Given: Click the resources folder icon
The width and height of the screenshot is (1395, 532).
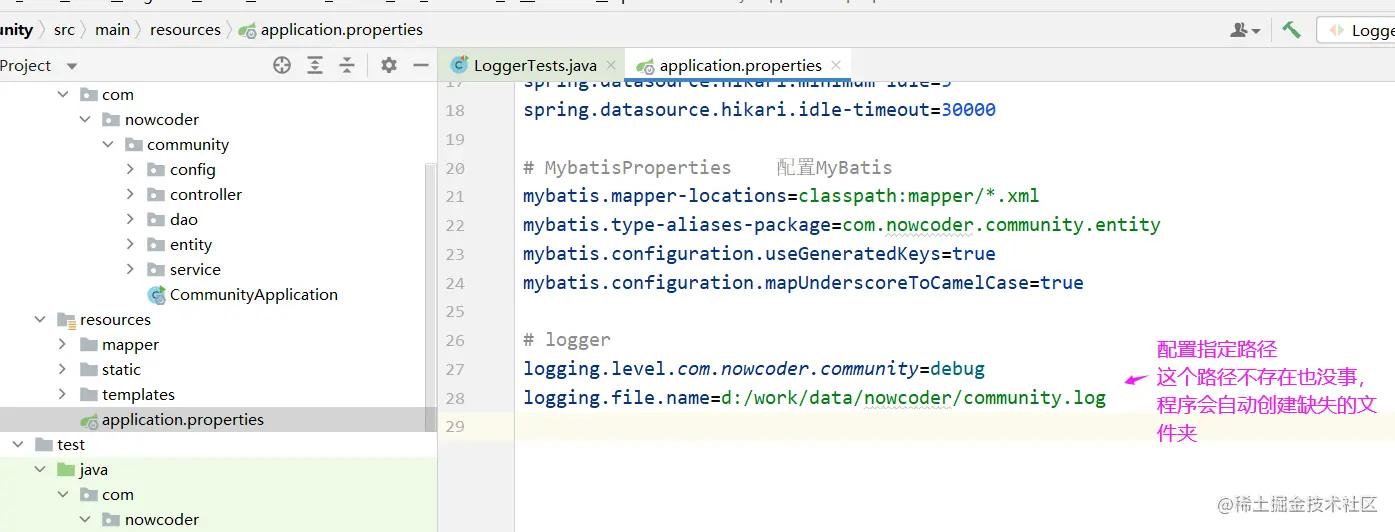Looking at the screenshot, I should tap(66, 320).
